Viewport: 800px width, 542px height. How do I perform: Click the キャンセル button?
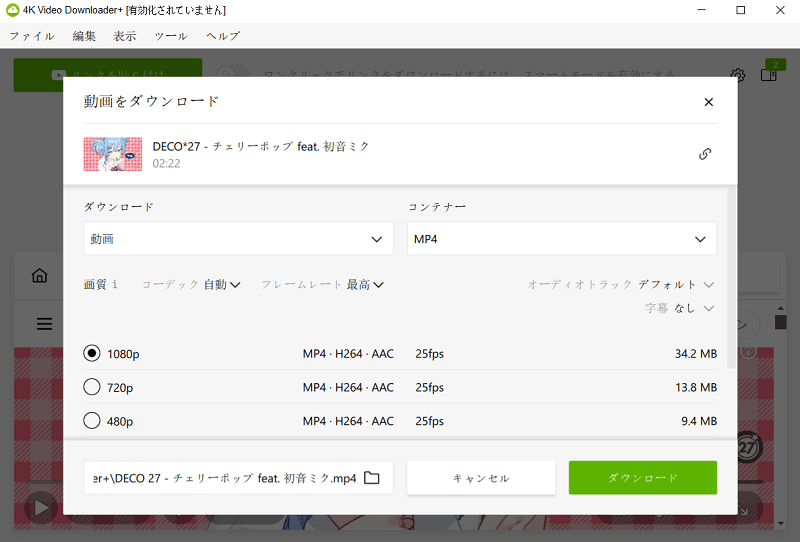click(x=481, y=478)
